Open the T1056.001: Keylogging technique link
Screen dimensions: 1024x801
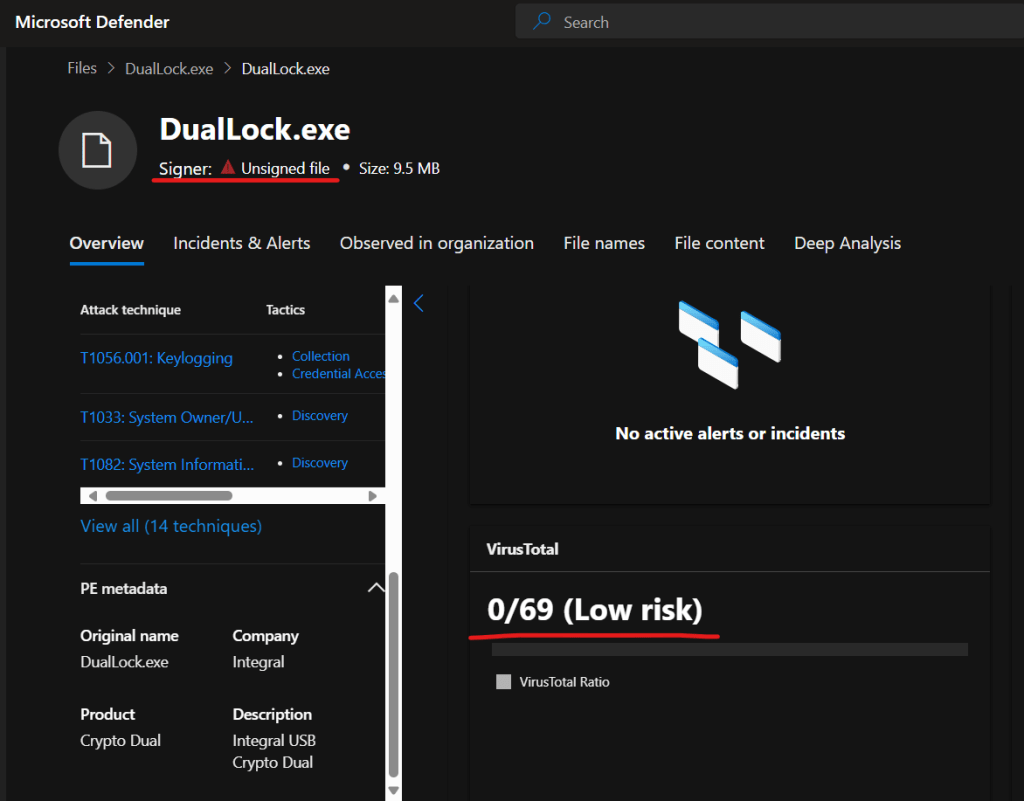156,358
